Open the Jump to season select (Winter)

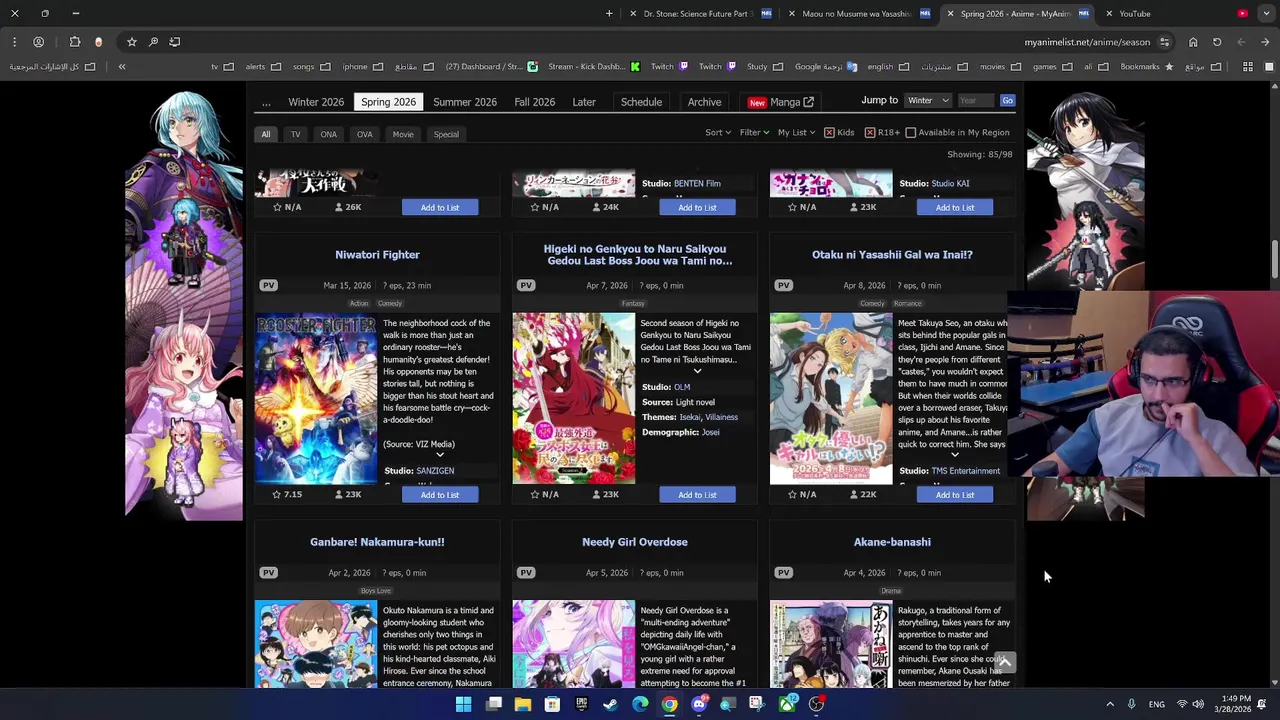point(928,101)
